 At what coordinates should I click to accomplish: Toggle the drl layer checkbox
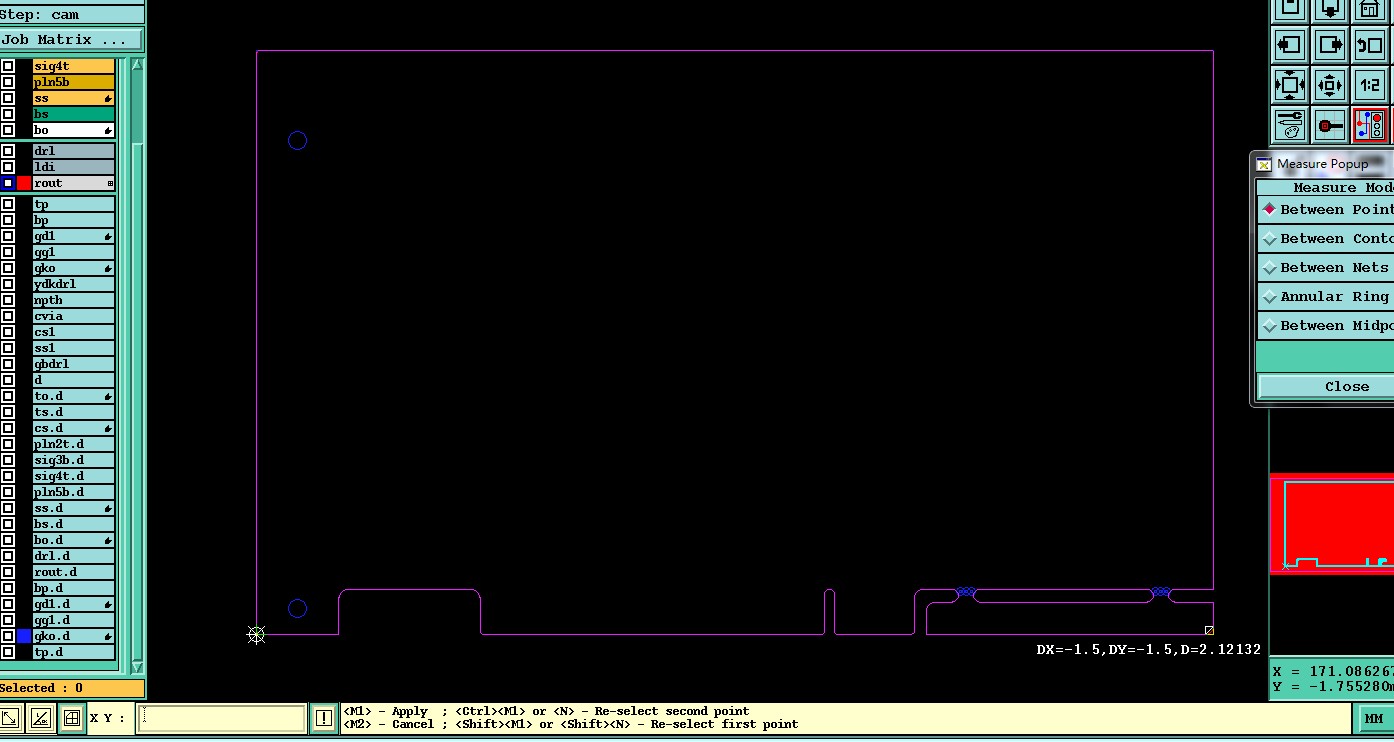pos(8,151)
